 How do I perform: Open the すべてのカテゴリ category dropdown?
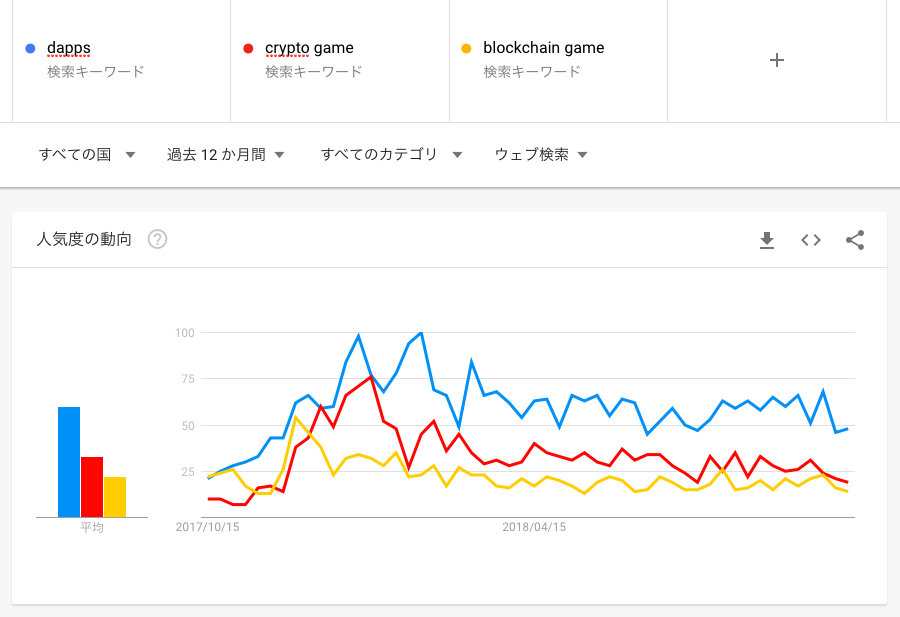coord(391,154)
